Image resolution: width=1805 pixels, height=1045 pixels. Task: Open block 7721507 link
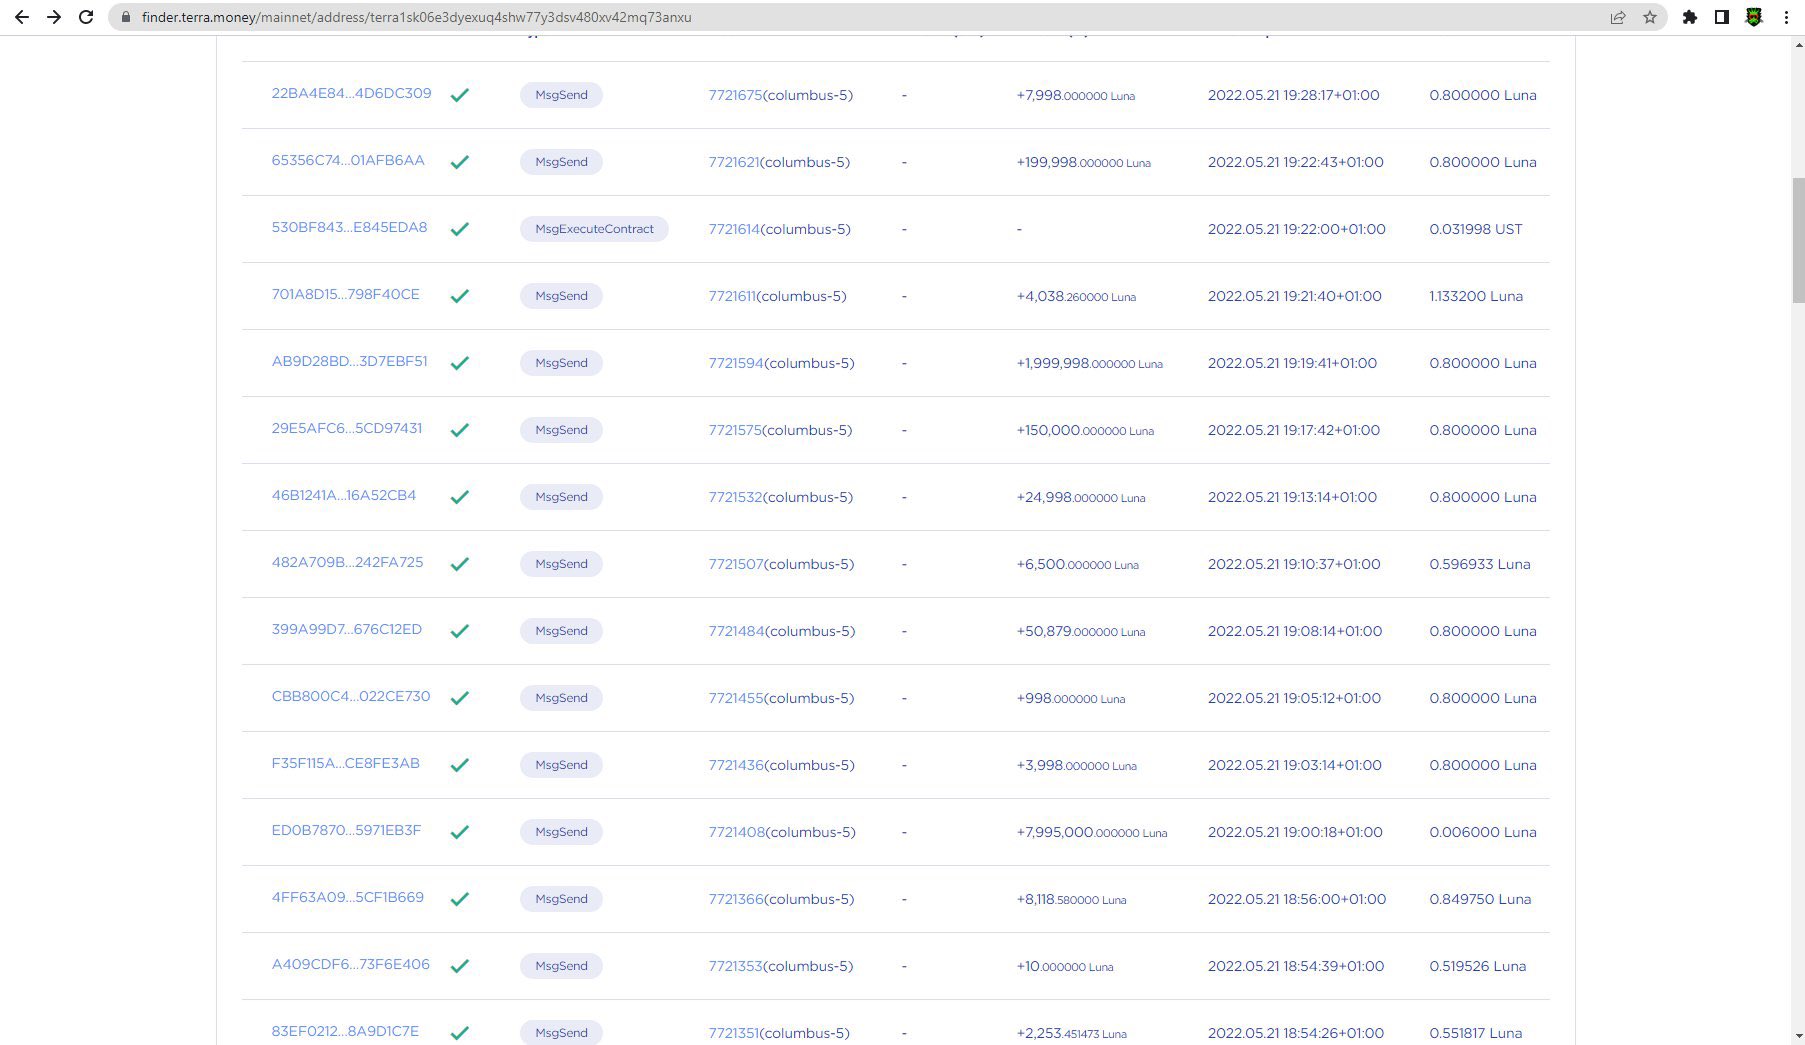(736, 564)
